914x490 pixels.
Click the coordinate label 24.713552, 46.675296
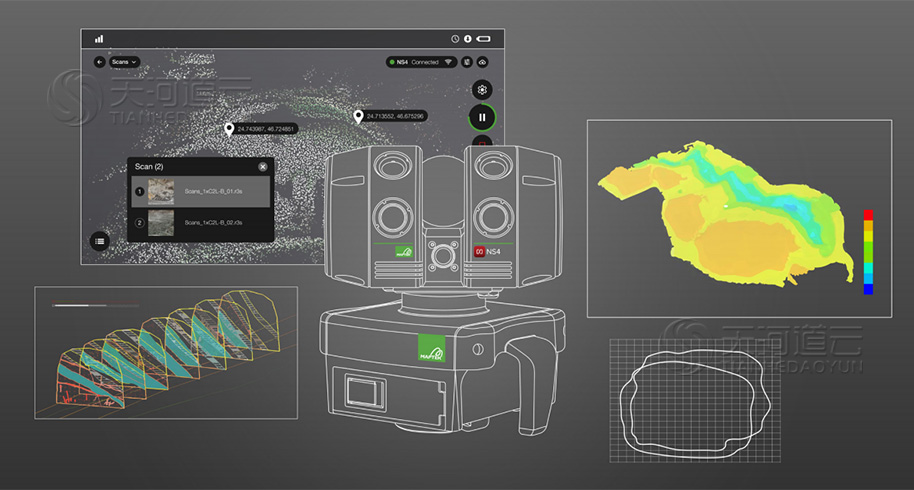point(395,117)
